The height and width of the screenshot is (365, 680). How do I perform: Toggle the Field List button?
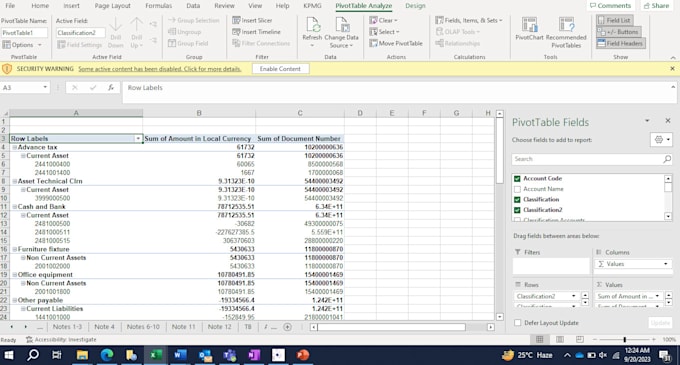(614, 20)
